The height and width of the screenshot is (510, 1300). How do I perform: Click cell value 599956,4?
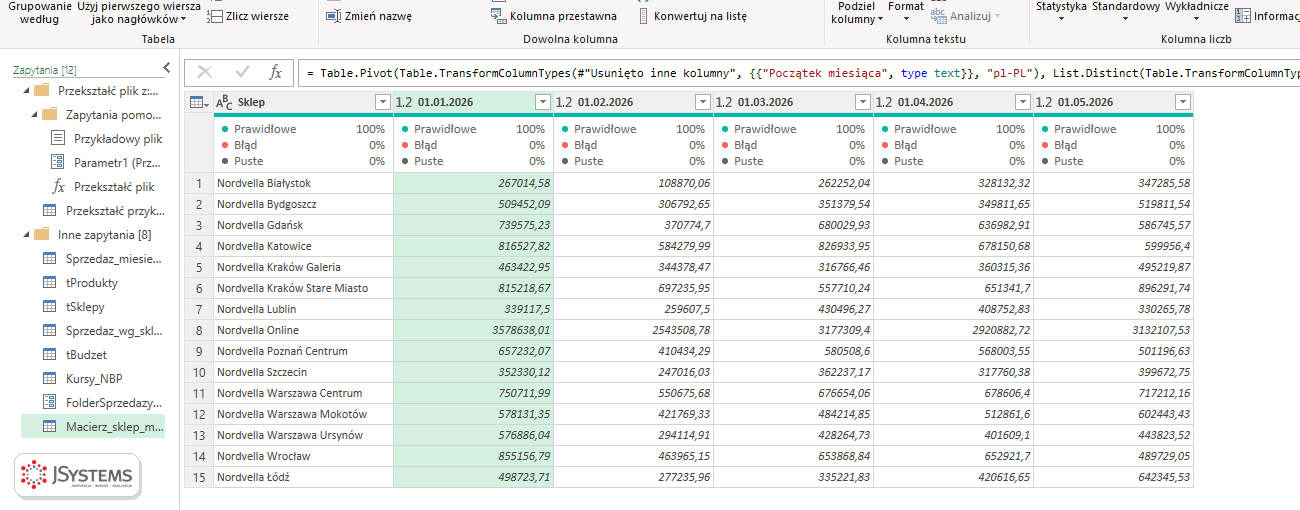point(1113,246)
